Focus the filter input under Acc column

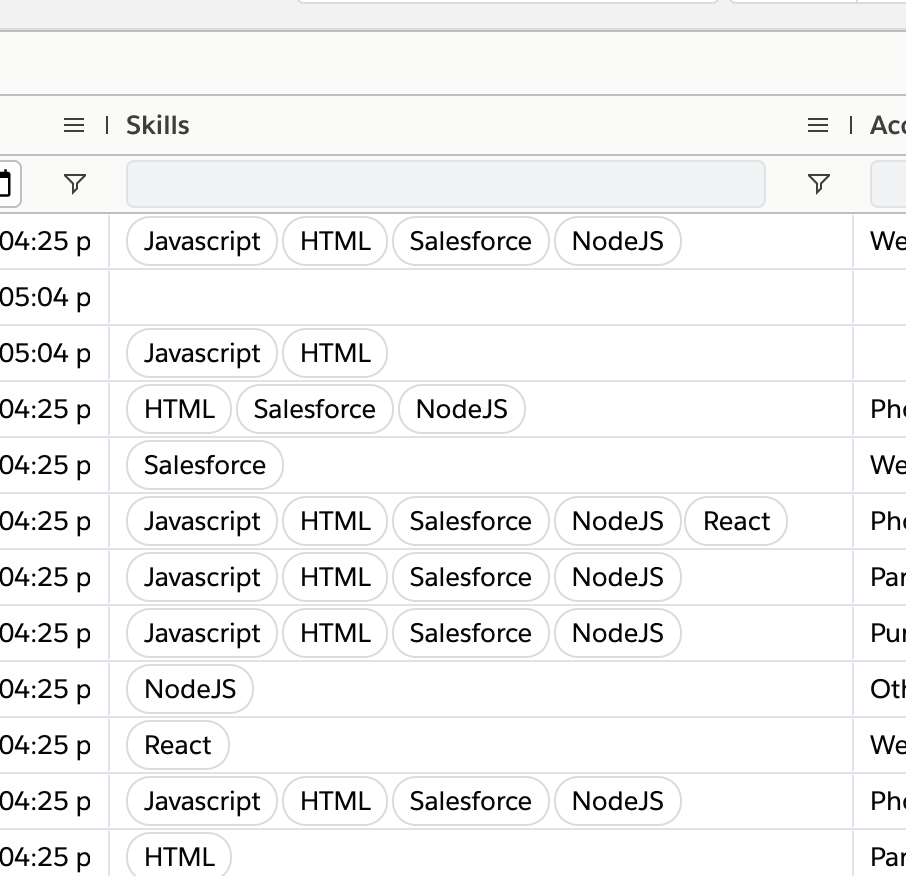889,184
